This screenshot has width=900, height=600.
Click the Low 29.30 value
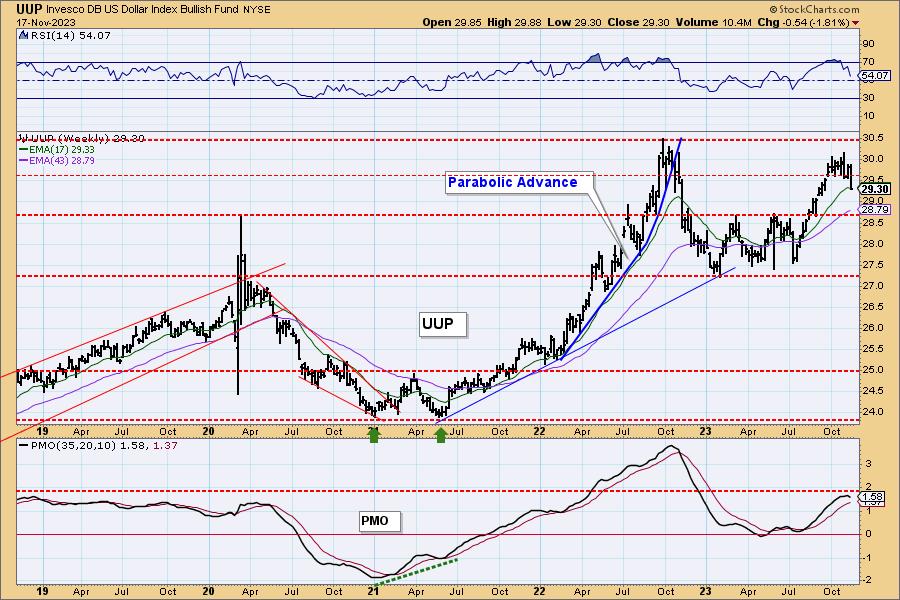coord(575,22)
